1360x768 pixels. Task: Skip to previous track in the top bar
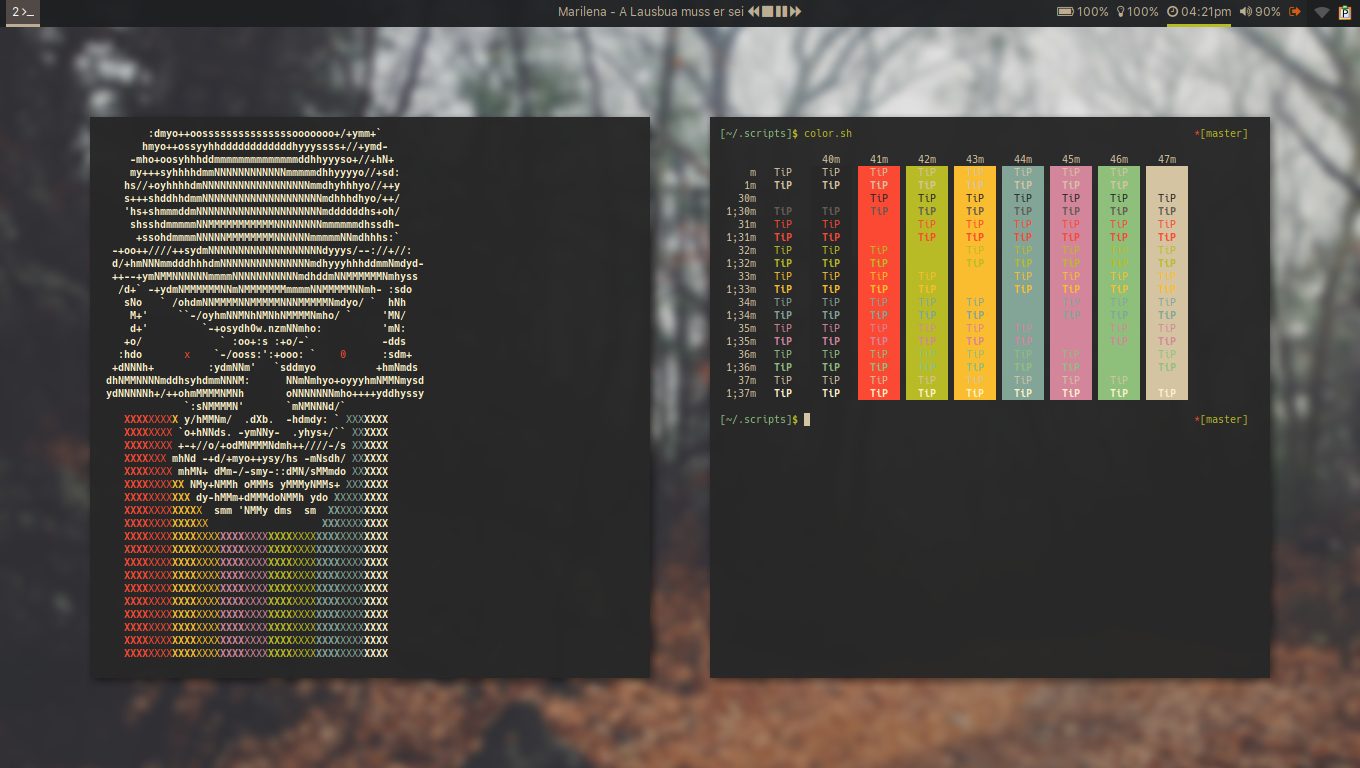point(754,12)
